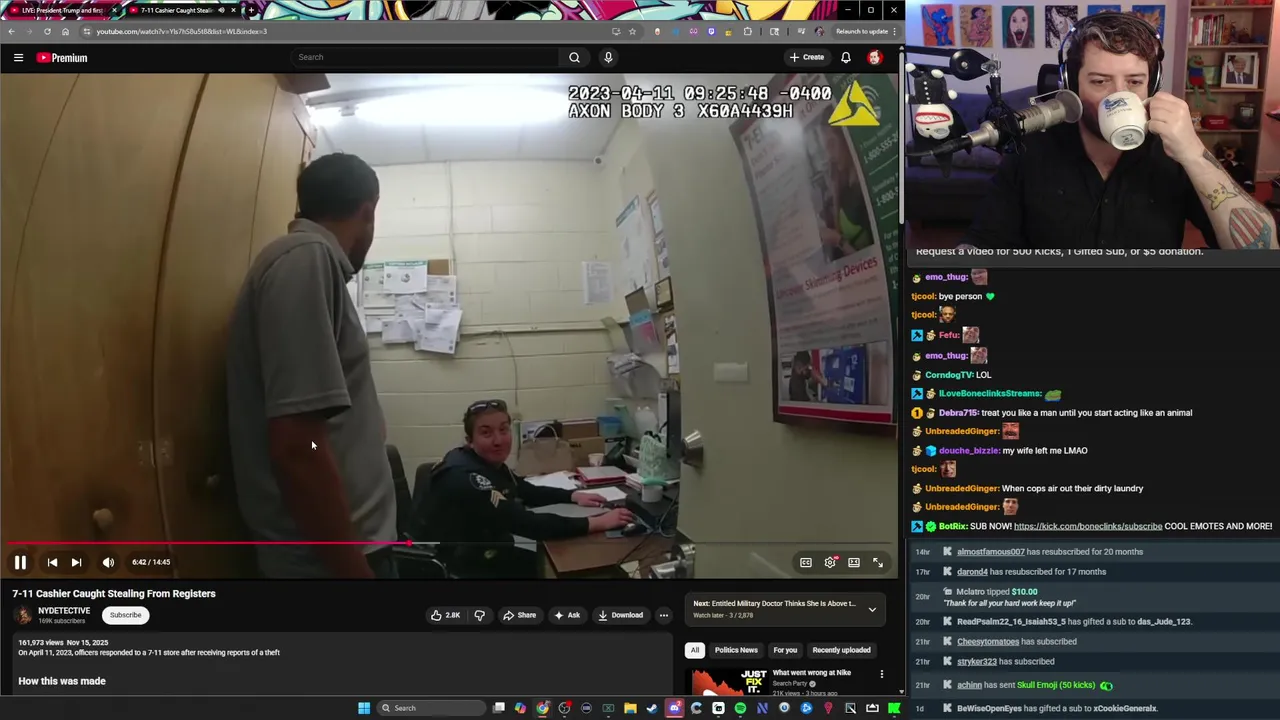
Task: Select the Recently uploaded chip
Action: click(841, 650)
